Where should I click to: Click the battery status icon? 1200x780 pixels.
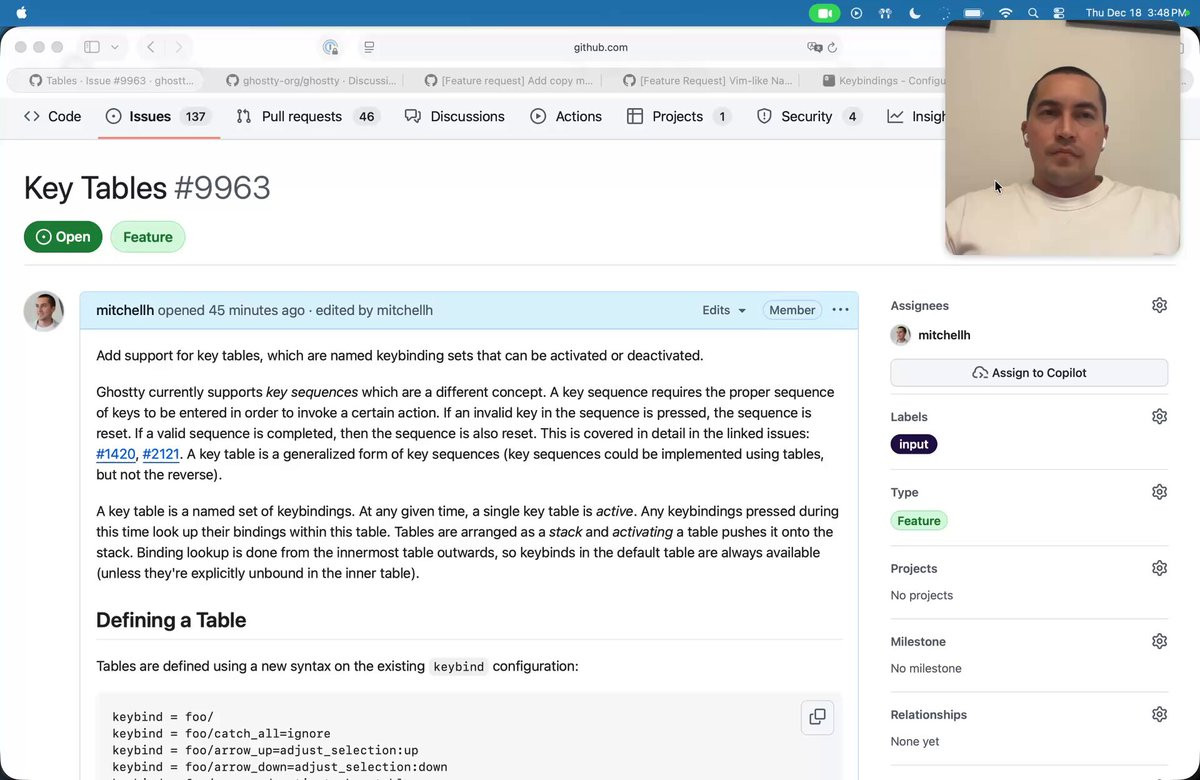pyautogui.click(x=973, y=13)
